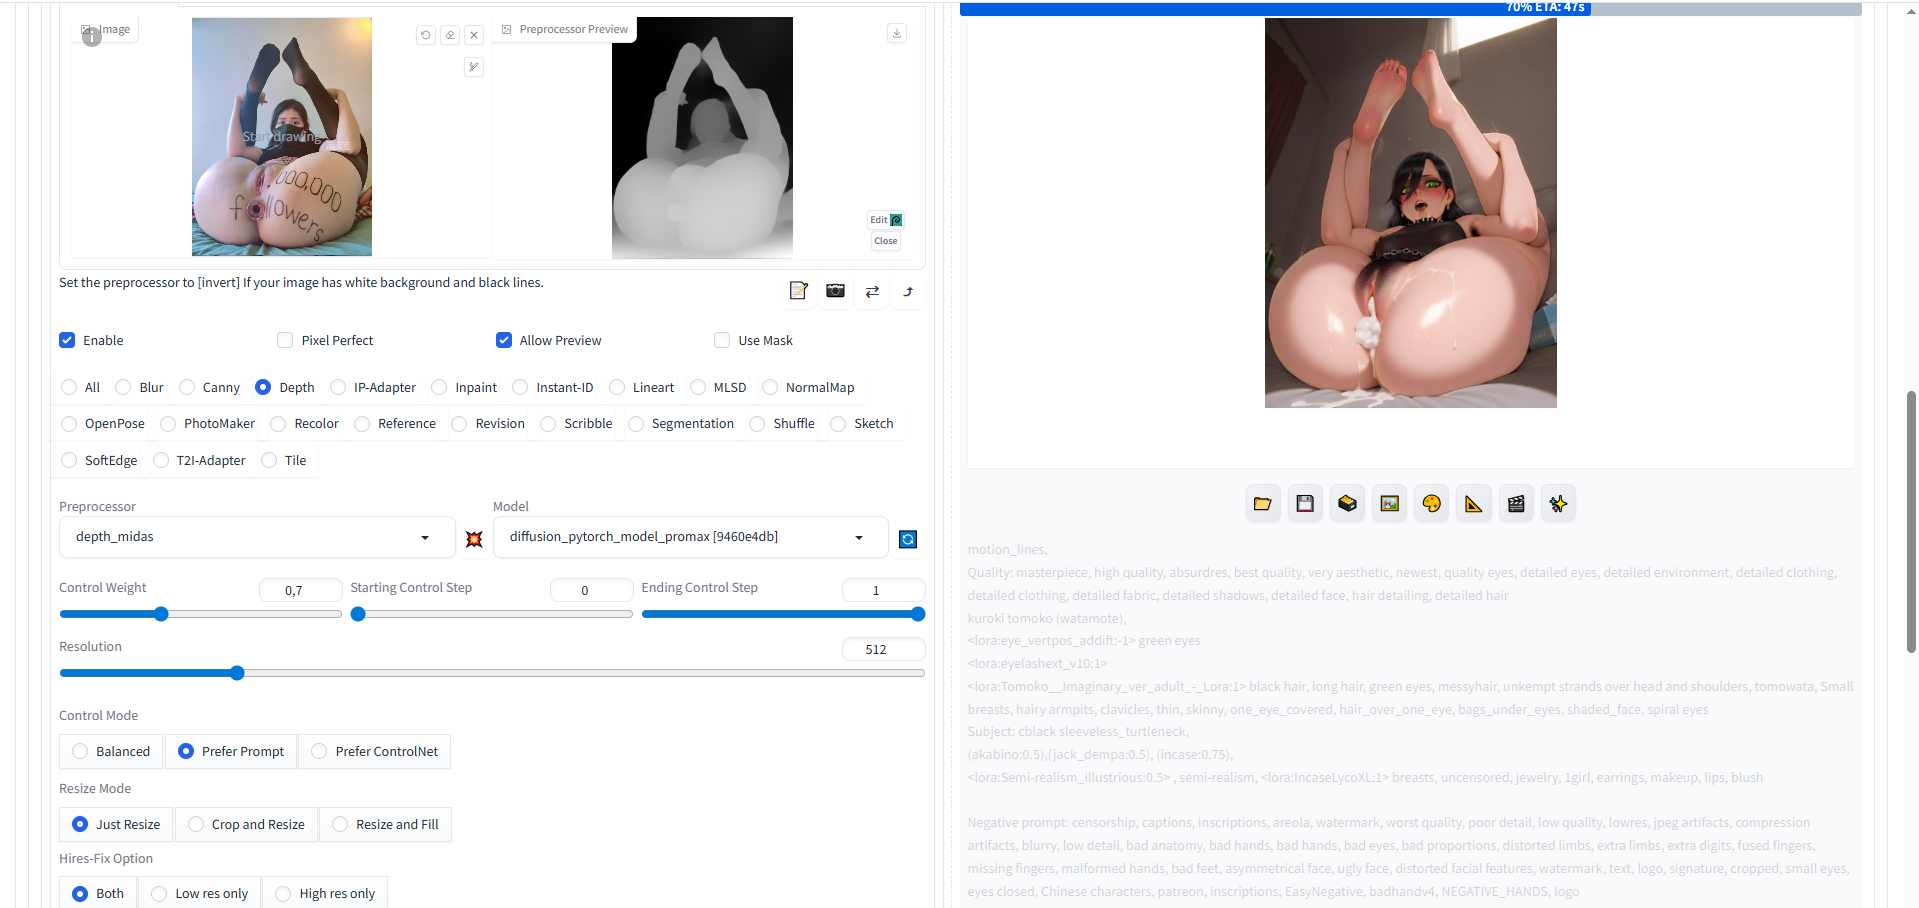Focus the Ending Control Step value field
The width and height of the screenshot is (1919, 908).
click(x=883, y=590)
